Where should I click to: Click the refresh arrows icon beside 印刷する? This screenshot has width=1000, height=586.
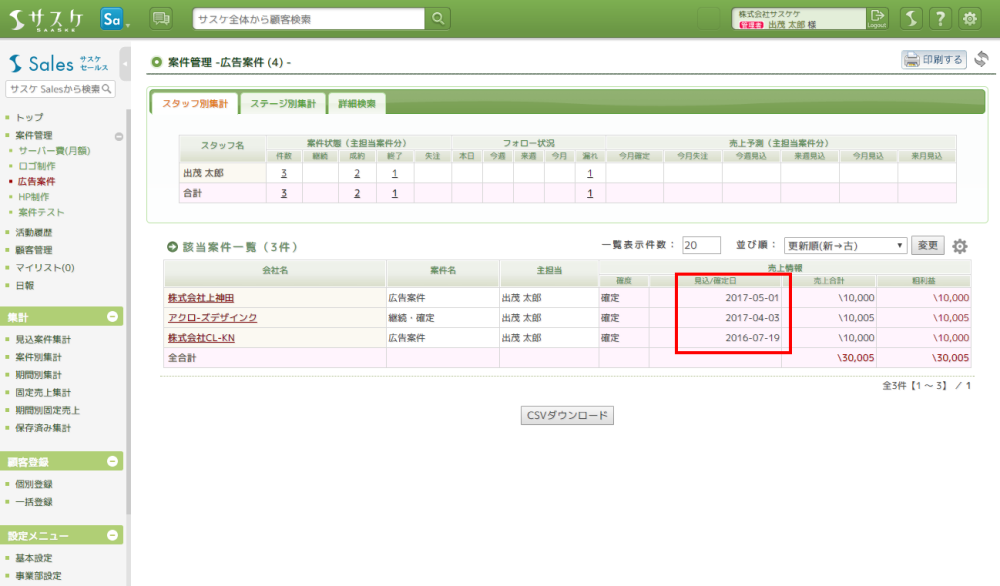click(982, 60)
